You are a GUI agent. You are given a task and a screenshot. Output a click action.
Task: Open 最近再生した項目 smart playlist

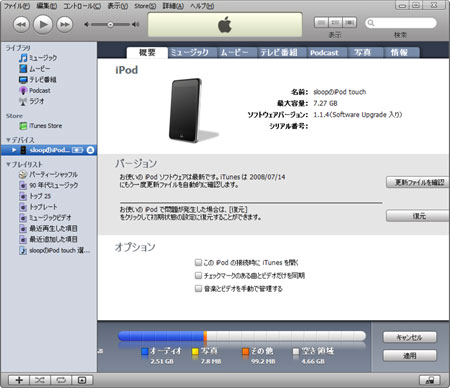(48, 229)
